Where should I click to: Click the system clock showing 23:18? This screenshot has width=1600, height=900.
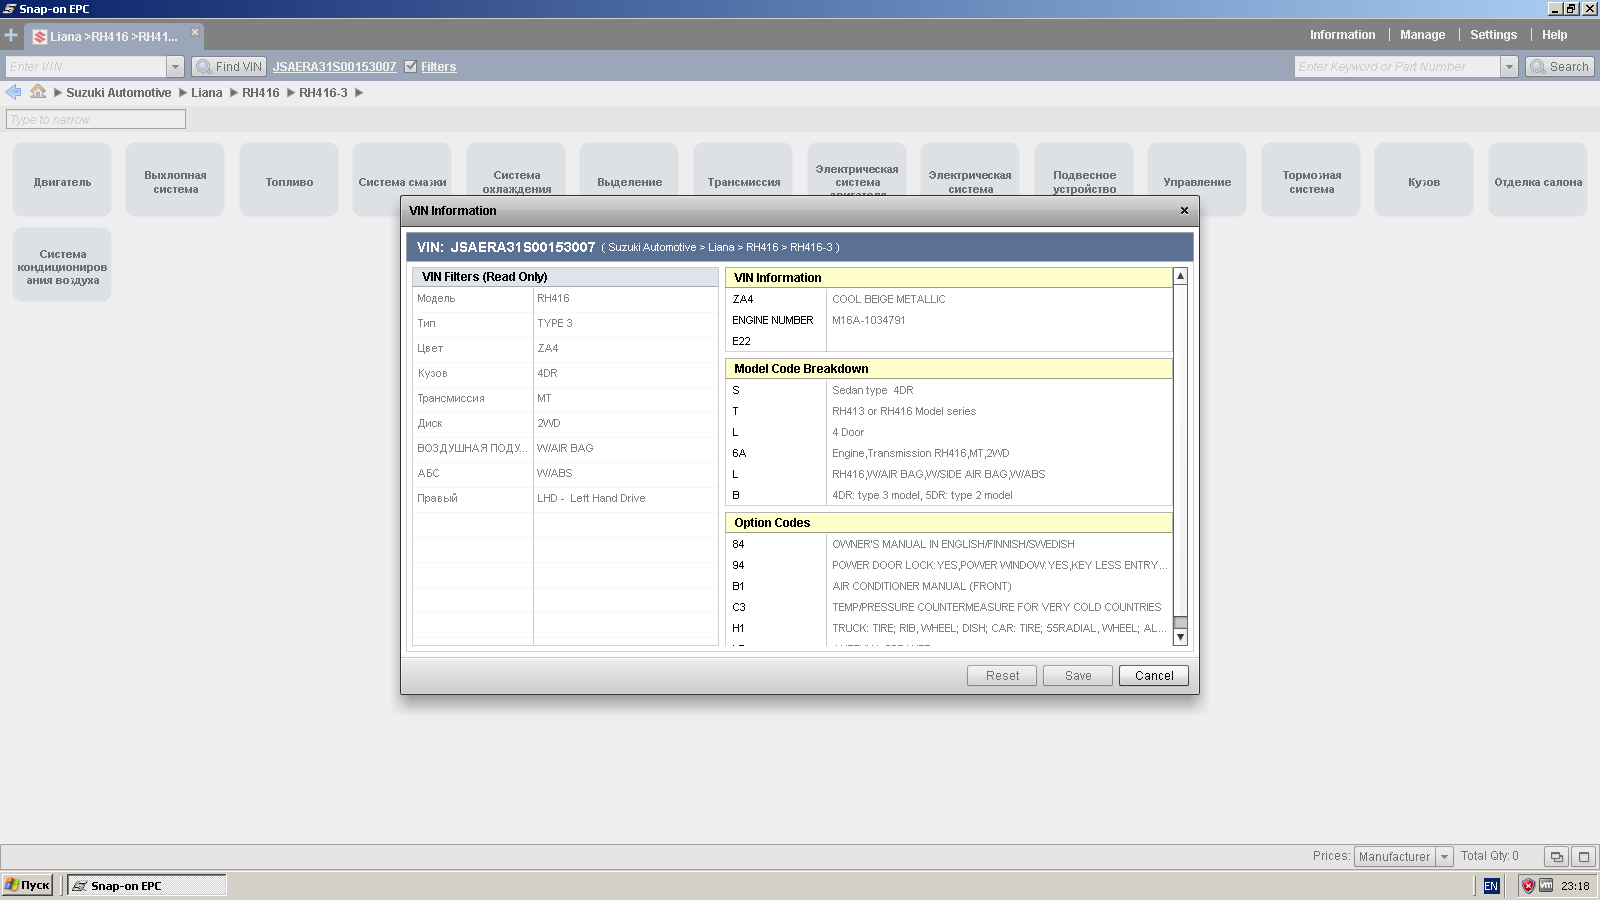[1575, 886]
